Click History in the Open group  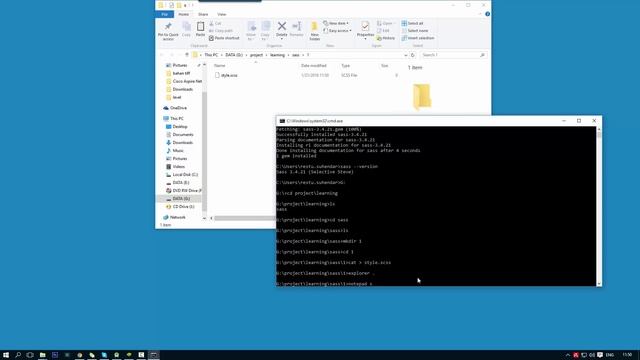click(x=386, y=38)
